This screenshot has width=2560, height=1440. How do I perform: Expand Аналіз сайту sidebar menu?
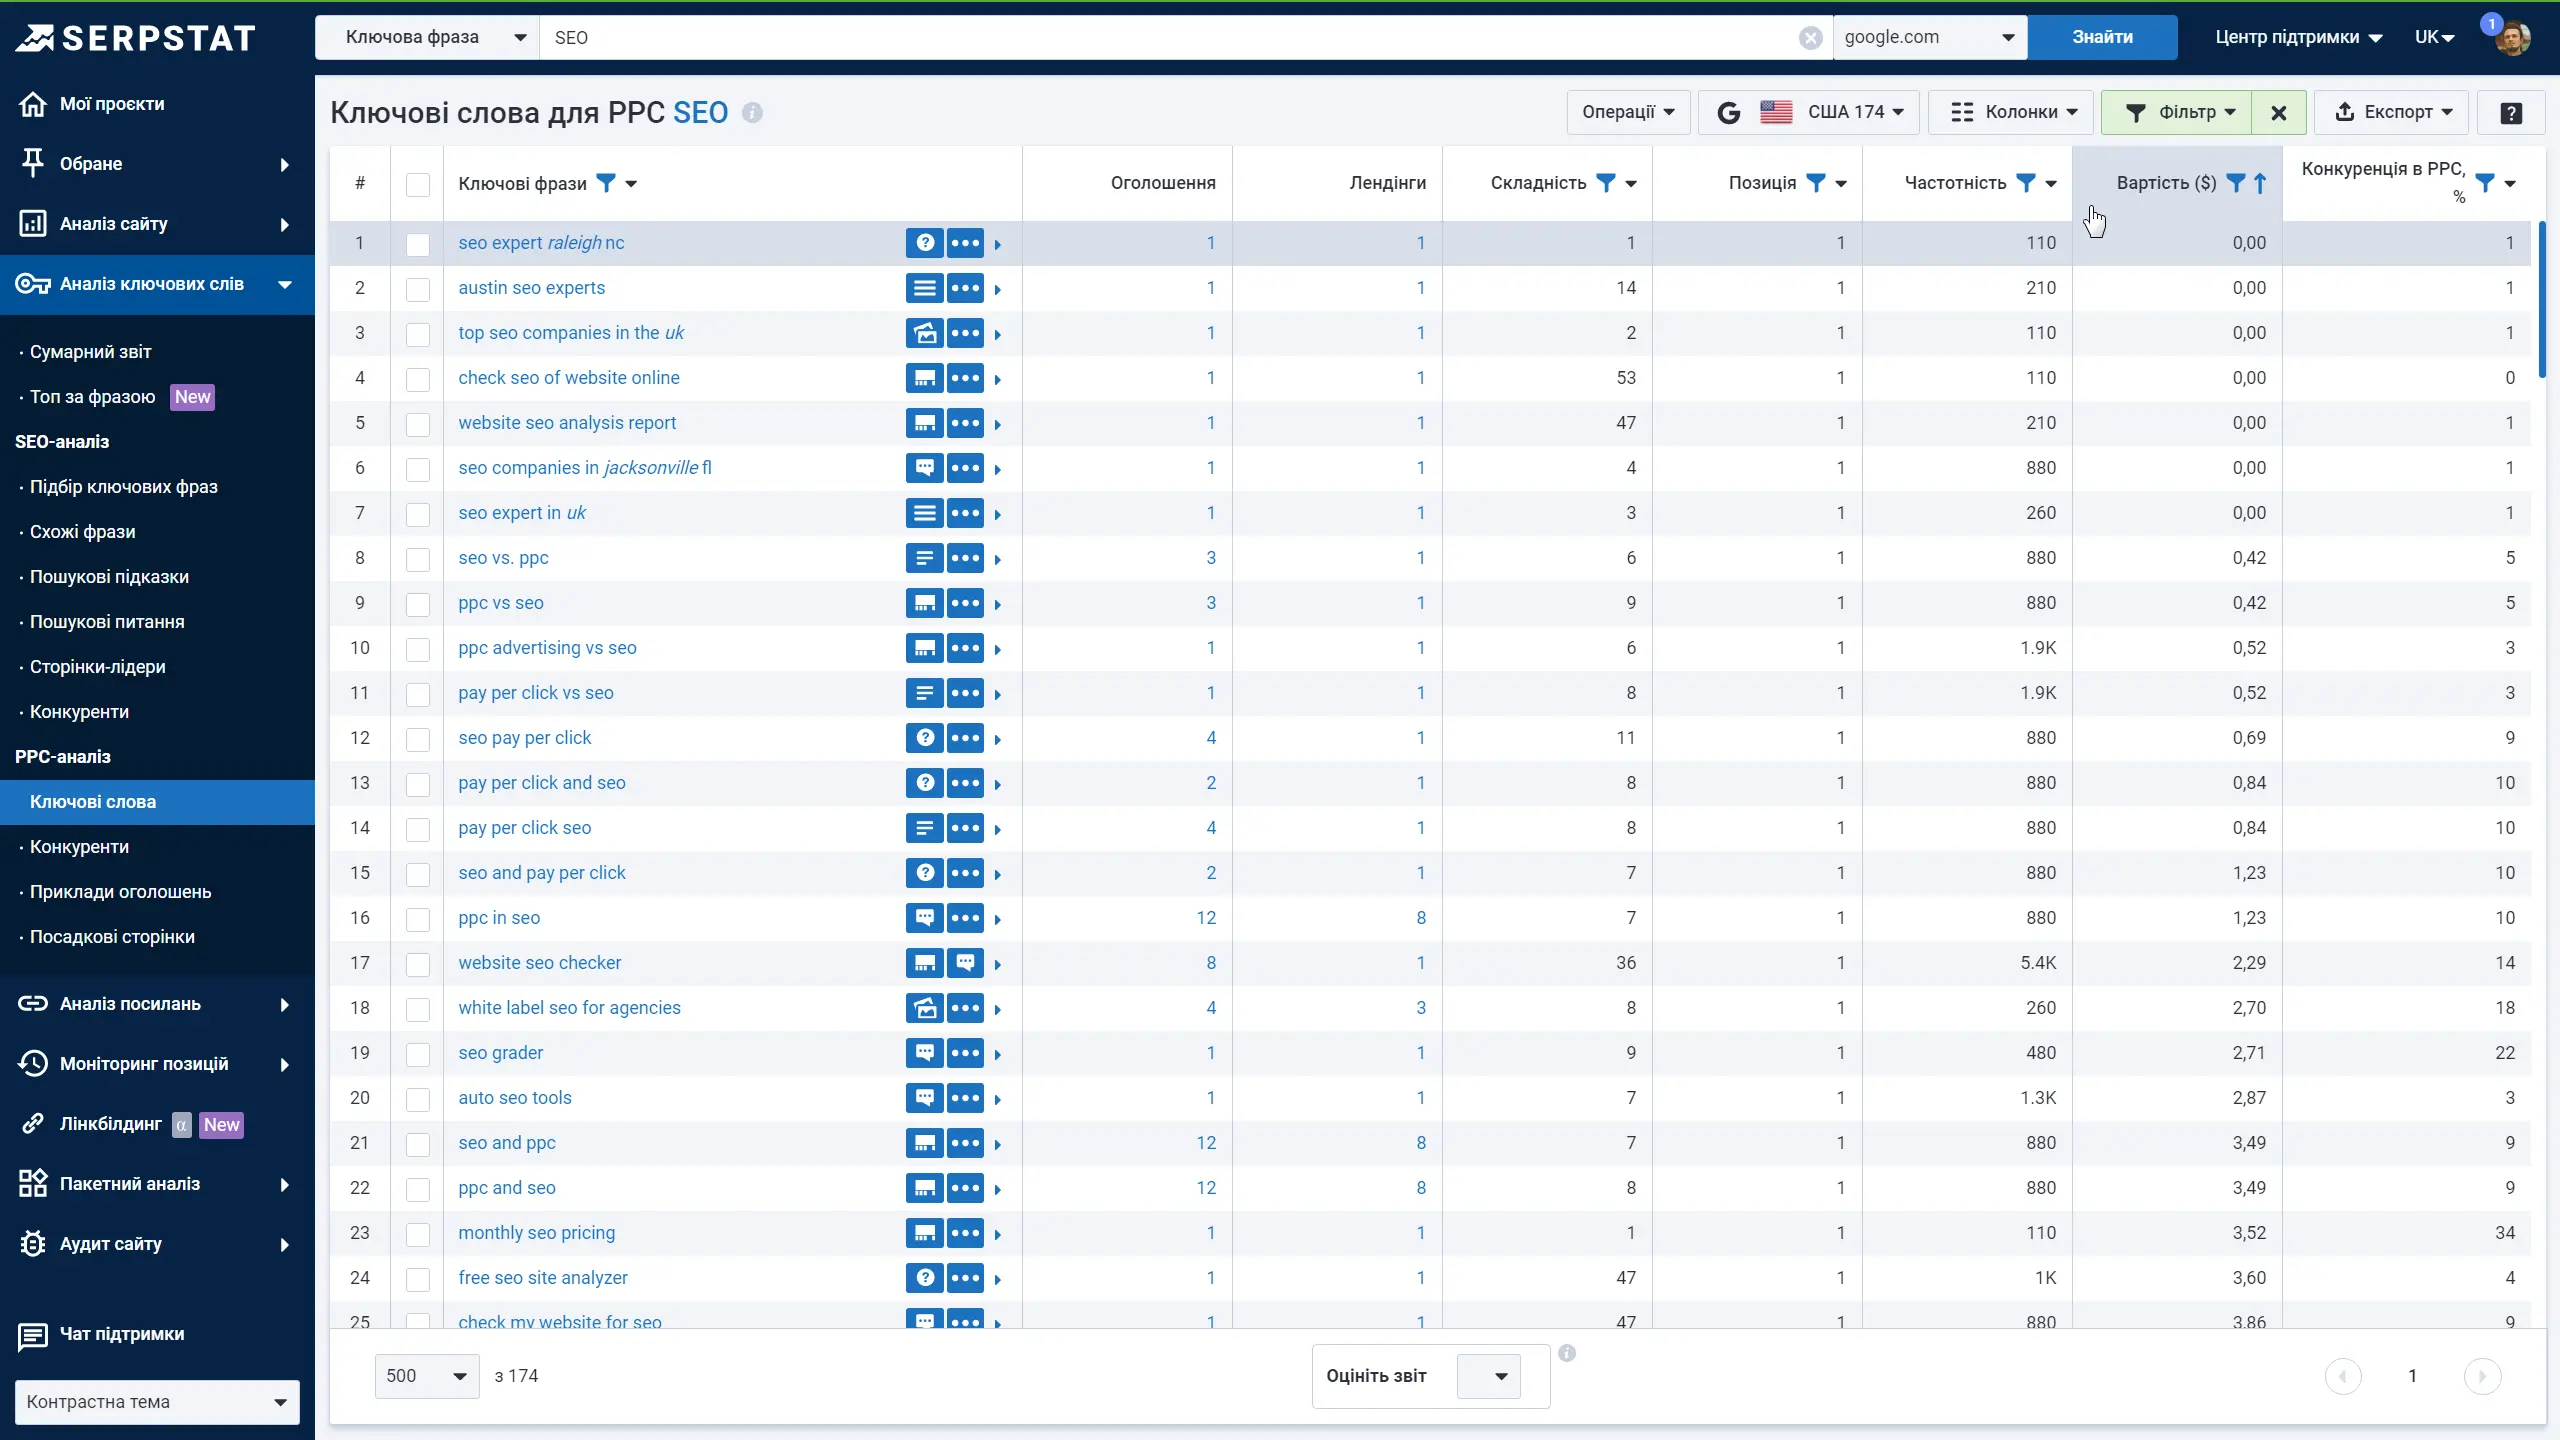click(157, 224)
